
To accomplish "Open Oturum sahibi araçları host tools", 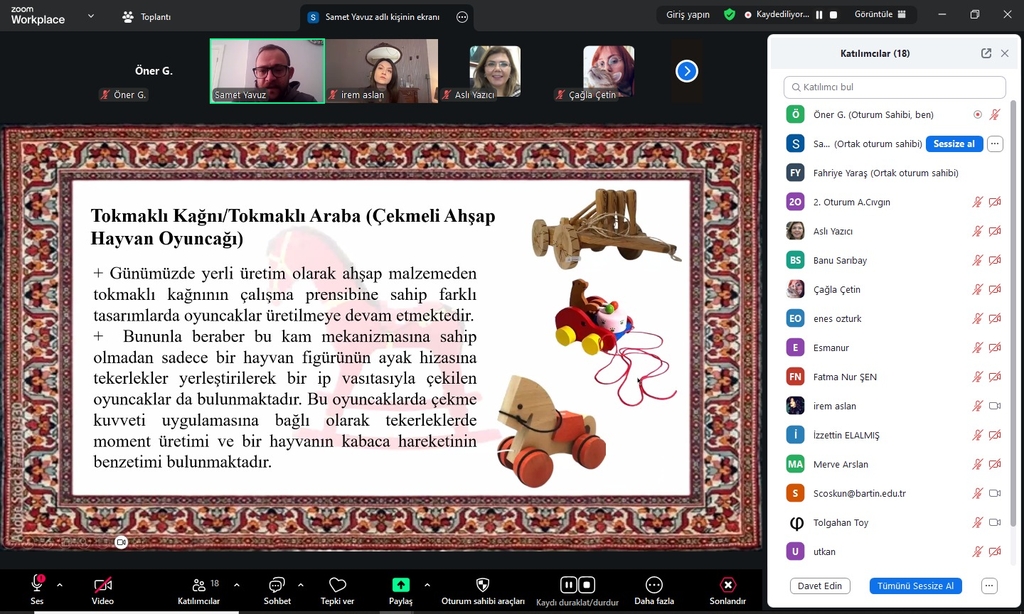I will click(x=483, y=585).
